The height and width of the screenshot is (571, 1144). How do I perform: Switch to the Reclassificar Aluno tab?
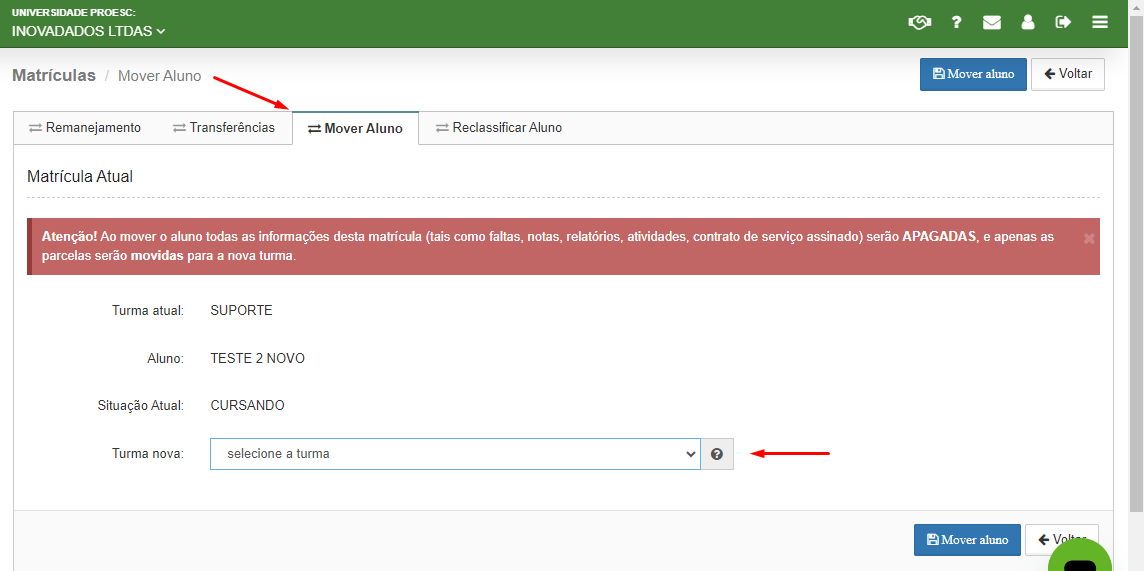[x=499, y=128]
